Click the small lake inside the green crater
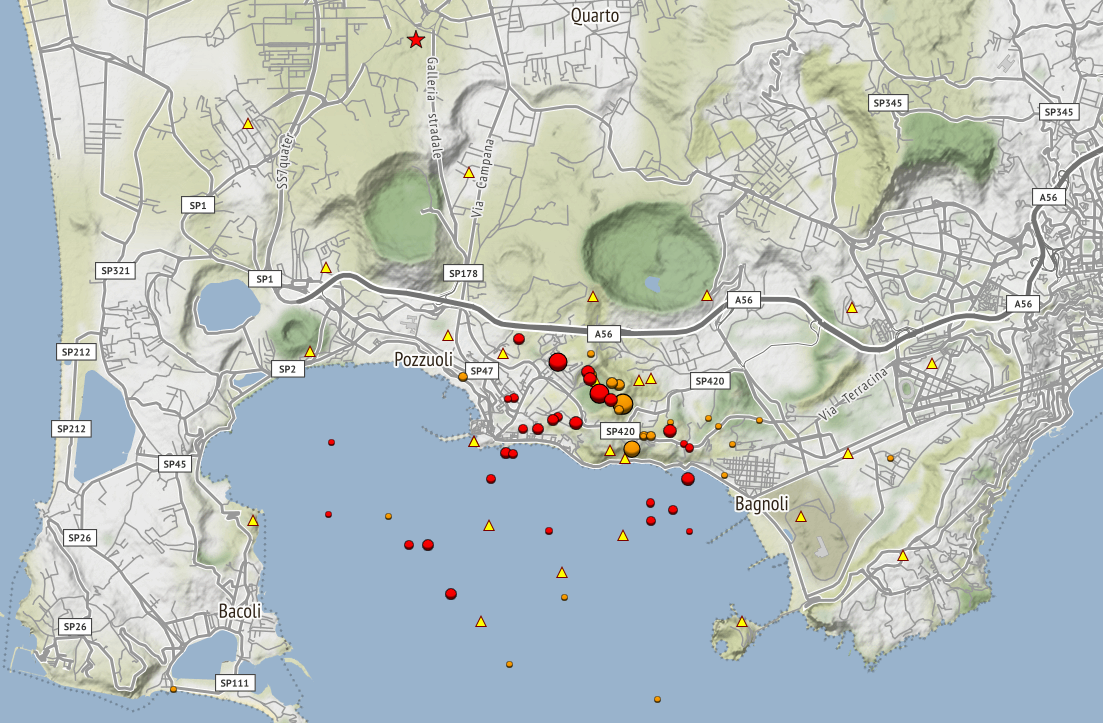 click(653, 284)
